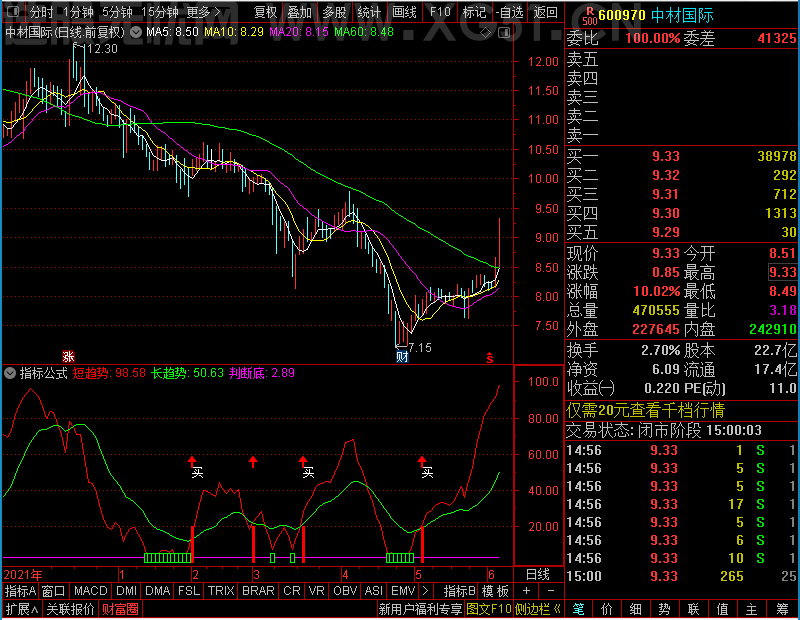
Task: Select the CR indicator
Action: click(x=292, y=591)
